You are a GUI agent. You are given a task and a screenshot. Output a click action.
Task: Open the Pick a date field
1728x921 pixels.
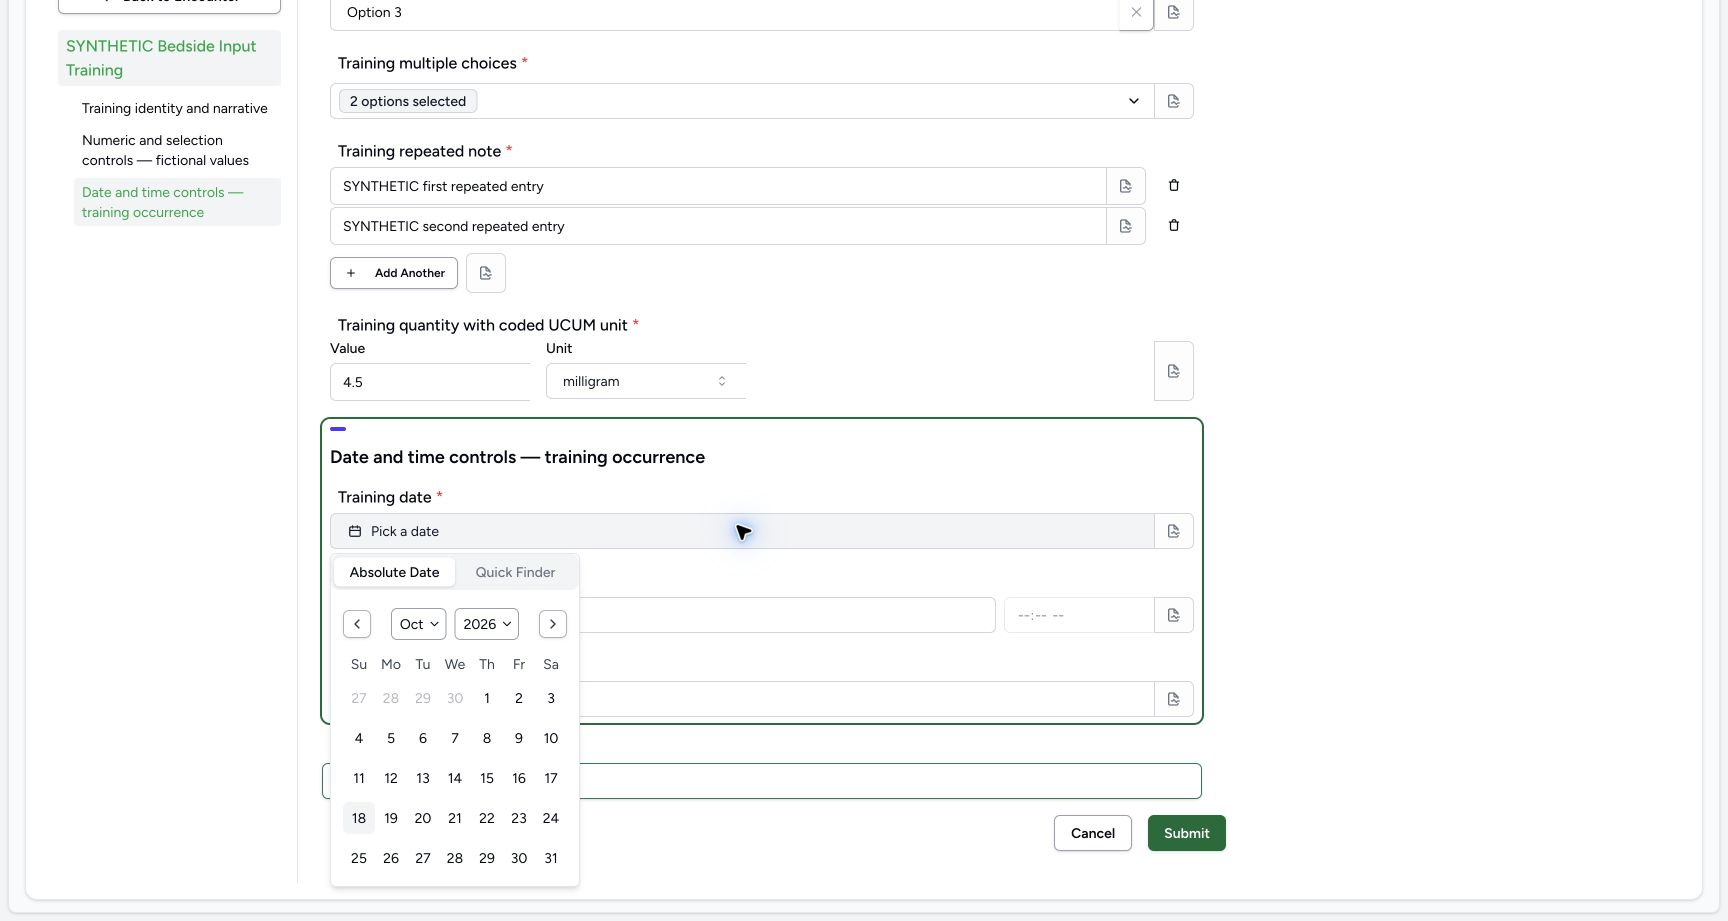[742, 531]
